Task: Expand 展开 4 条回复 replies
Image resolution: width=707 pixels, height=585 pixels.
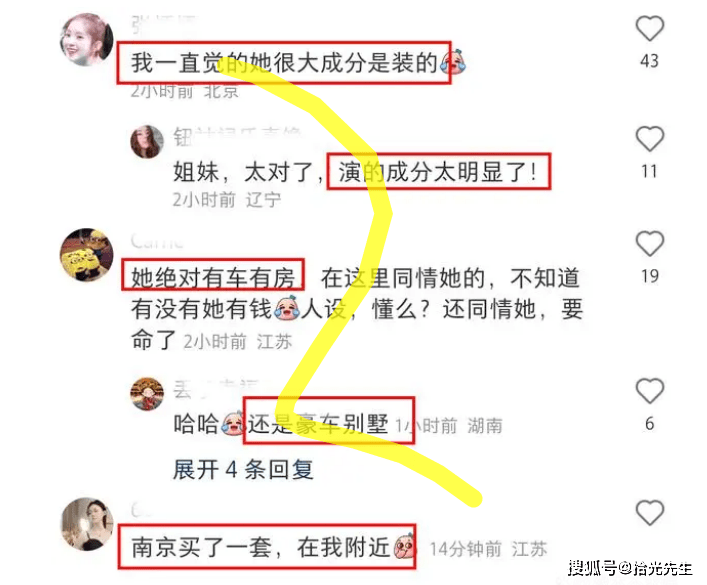Action: 243,470
